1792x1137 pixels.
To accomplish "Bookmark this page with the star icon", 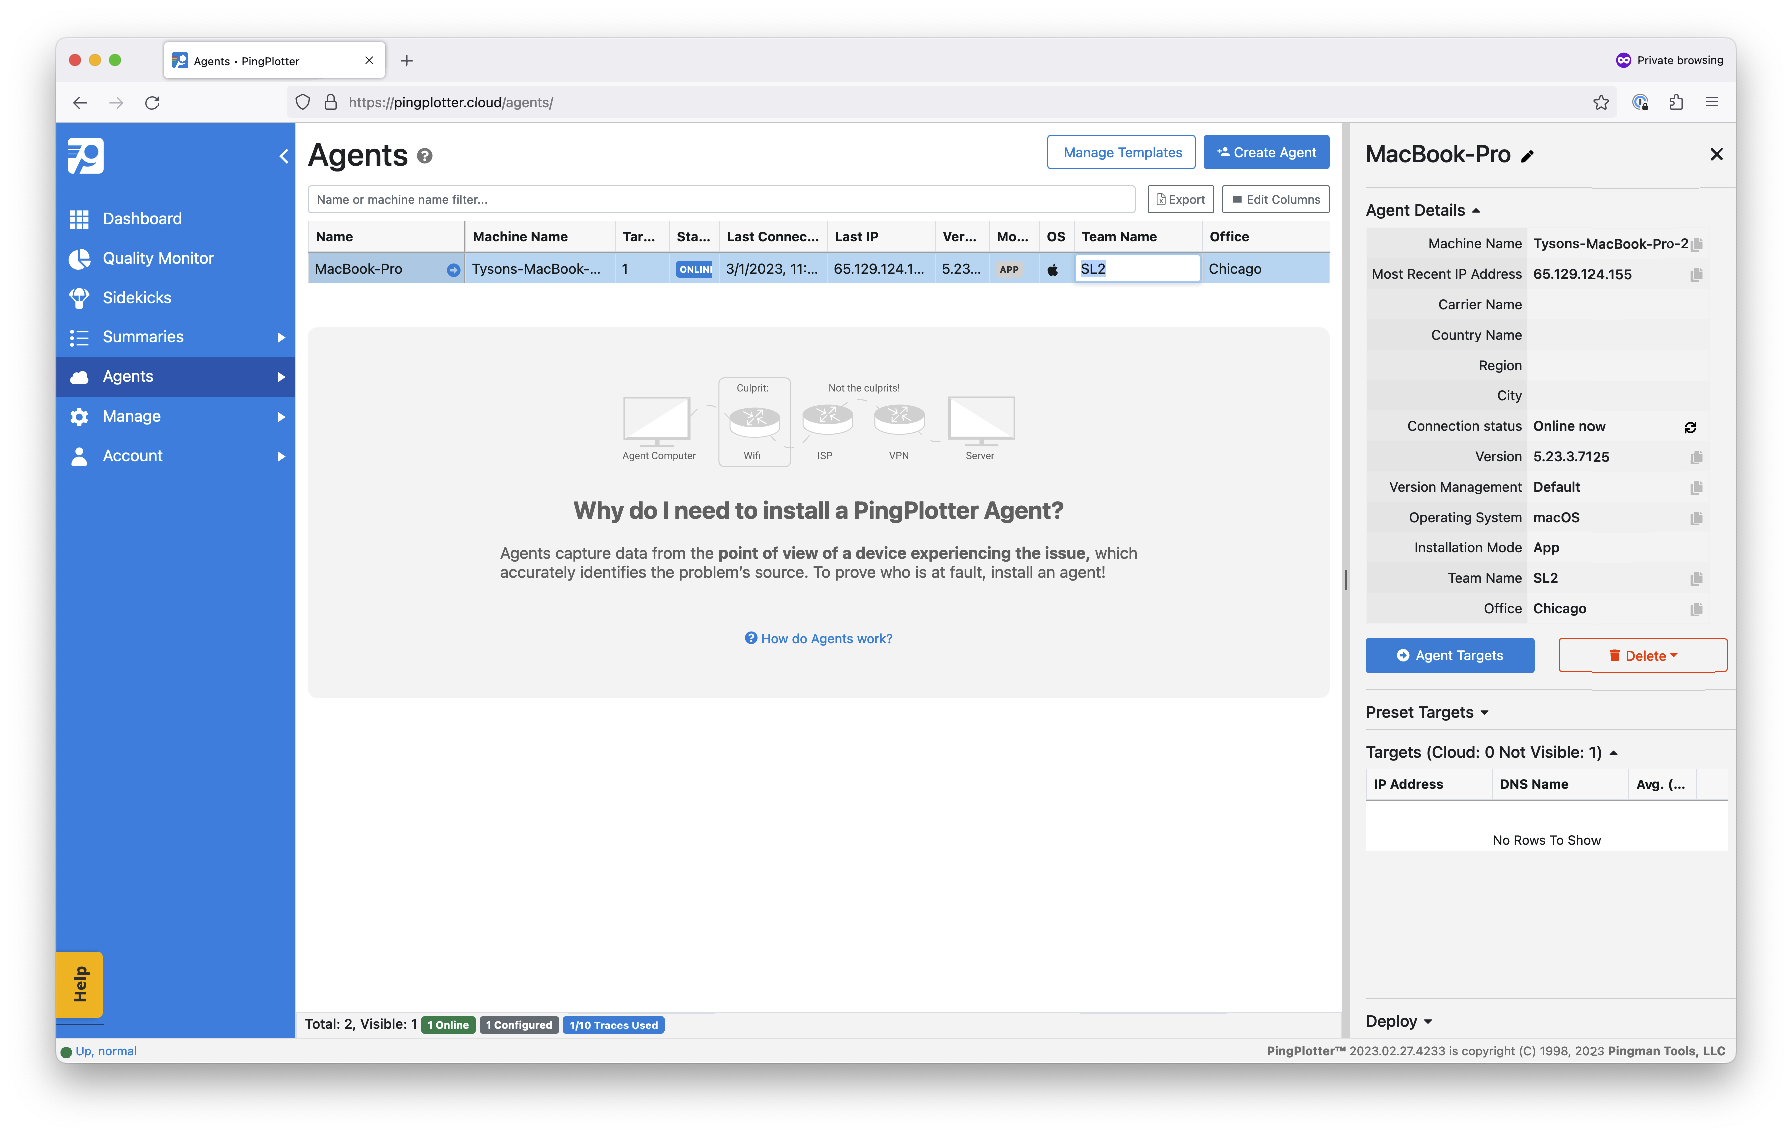I will click(x=1601, y=102).
